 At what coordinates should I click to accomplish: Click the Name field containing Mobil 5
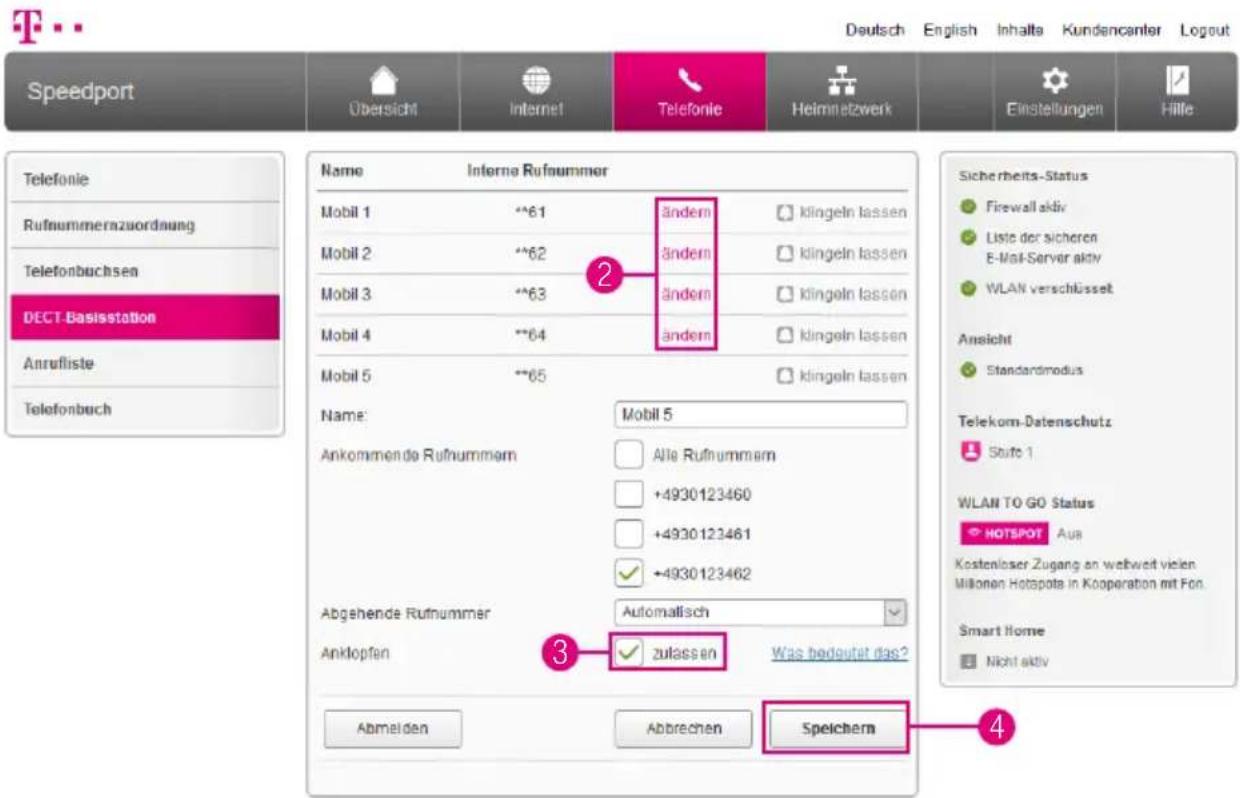coord(760,414)
